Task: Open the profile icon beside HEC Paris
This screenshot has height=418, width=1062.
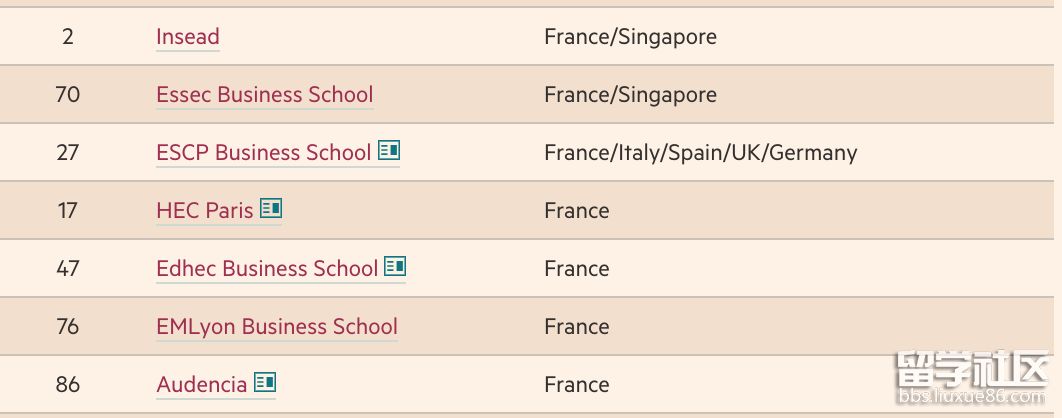Action: (271, 208)
